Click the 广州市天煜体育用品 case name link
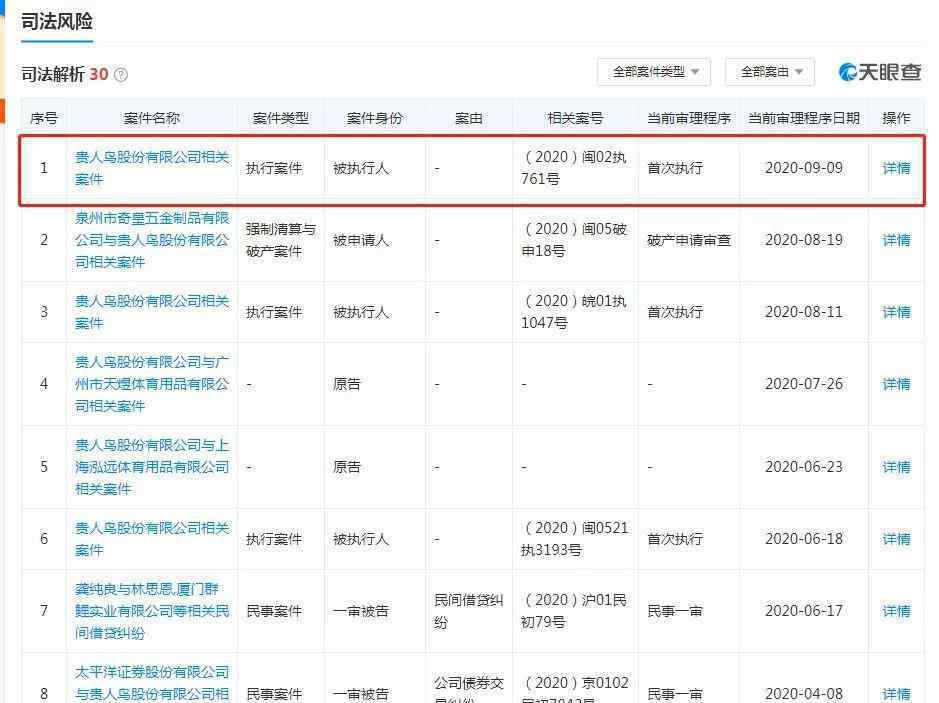Viewport: 939px width, 703px height. pyautogui.click(x=152, y=384)
